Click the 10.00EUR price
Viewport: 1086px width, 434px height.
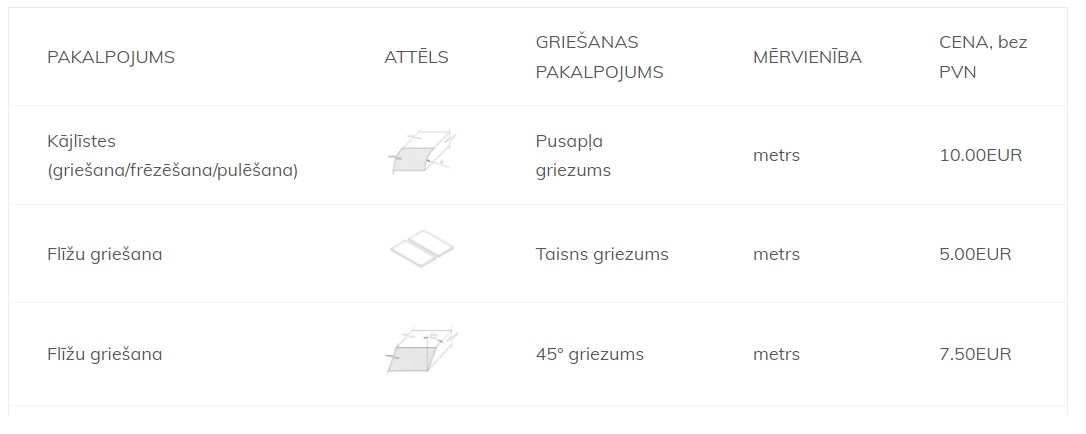point(981,155)
